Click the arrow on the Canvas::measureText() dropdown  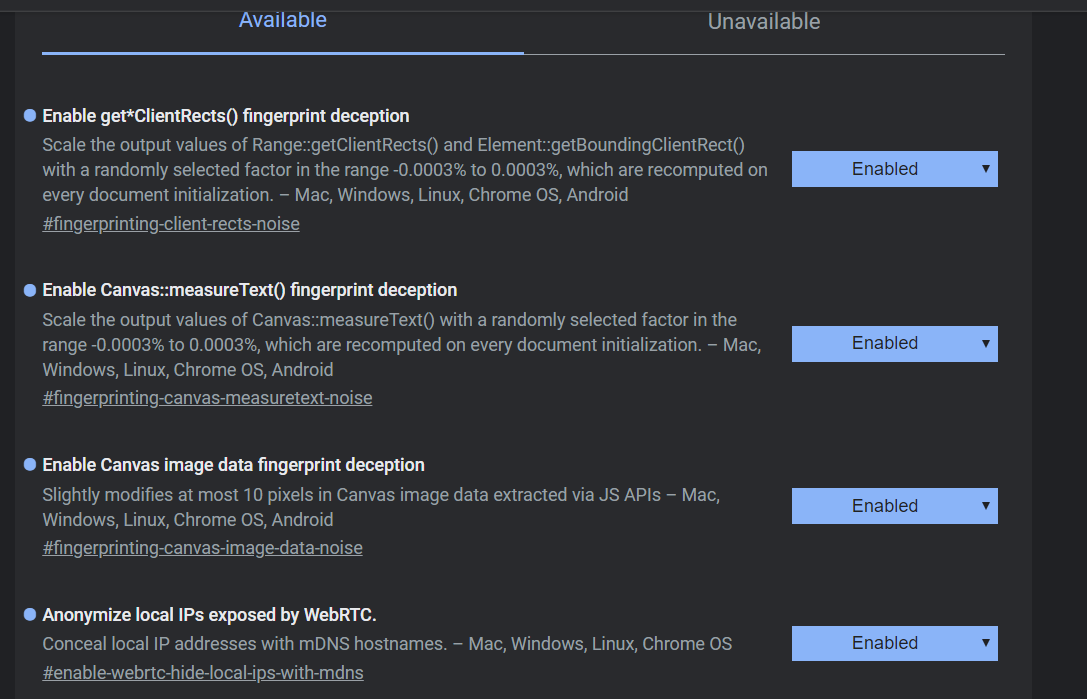coord(985,343)
